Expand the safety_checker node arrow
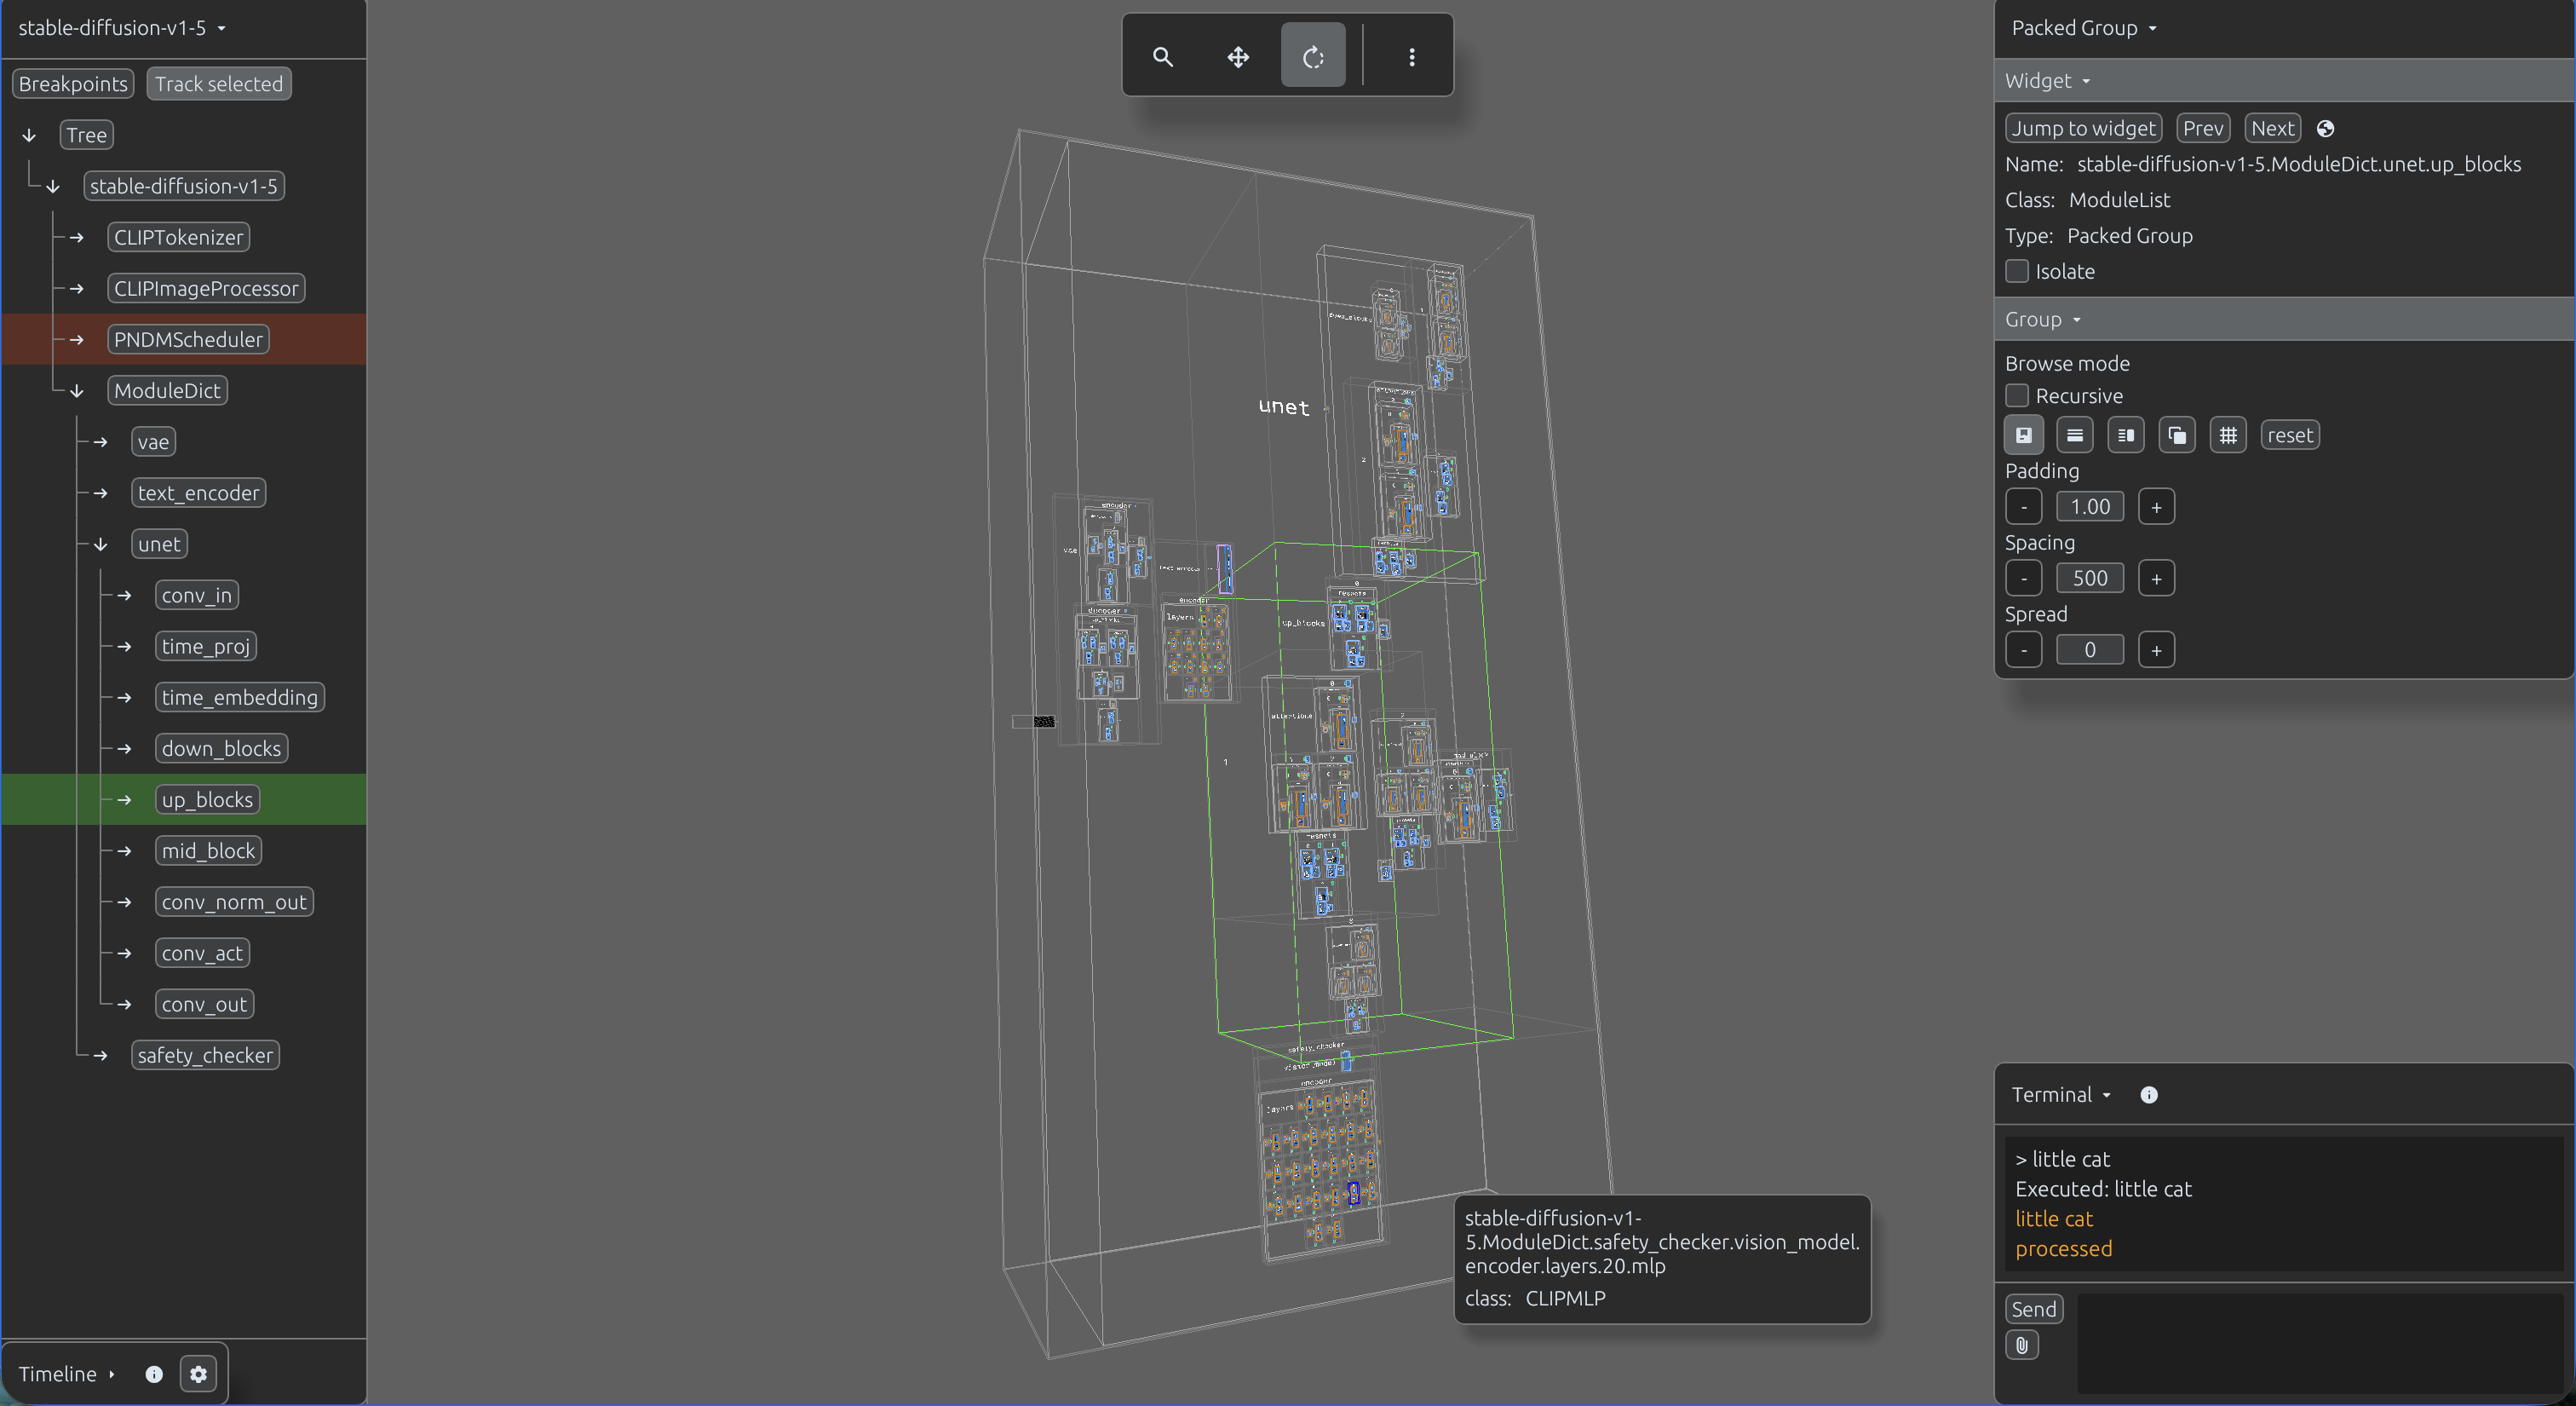This screenshot has height=1406, width=2576. point(101,1056)
